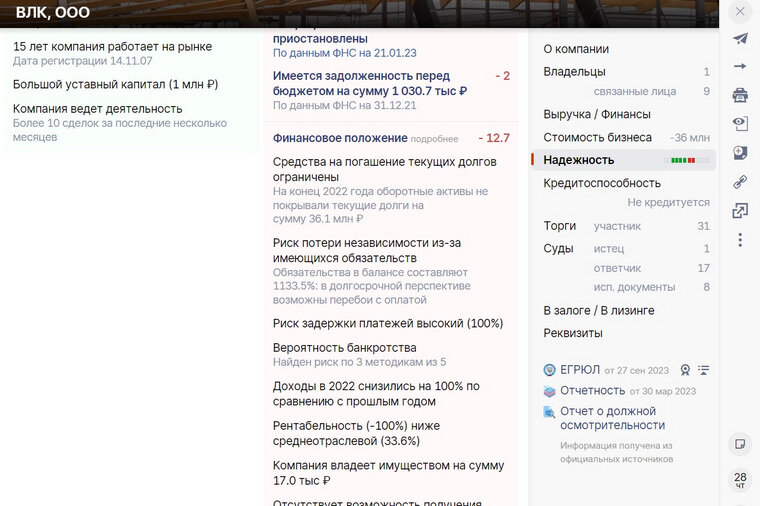760x506 pixels.
Task: Click По данным ФНС на 21.01.23
Action: (x=344, y=53)
